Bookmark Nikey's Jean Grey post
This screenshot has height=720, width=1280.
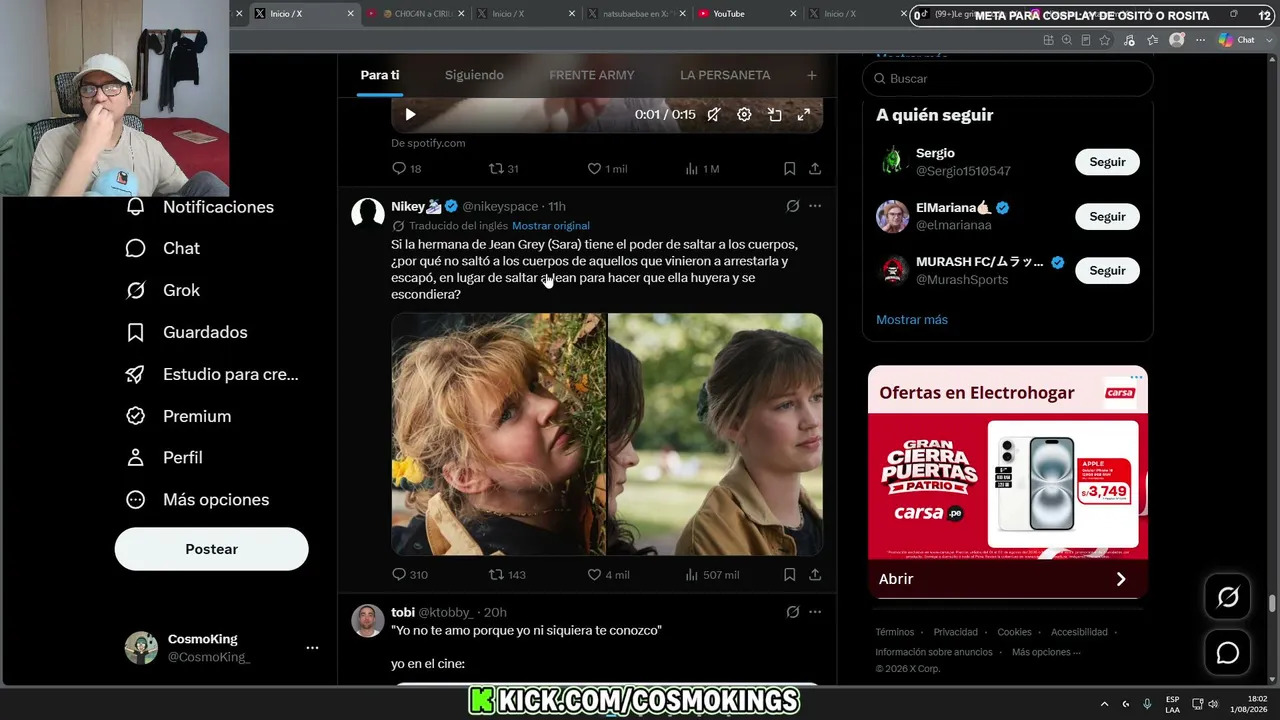point(790,575)
